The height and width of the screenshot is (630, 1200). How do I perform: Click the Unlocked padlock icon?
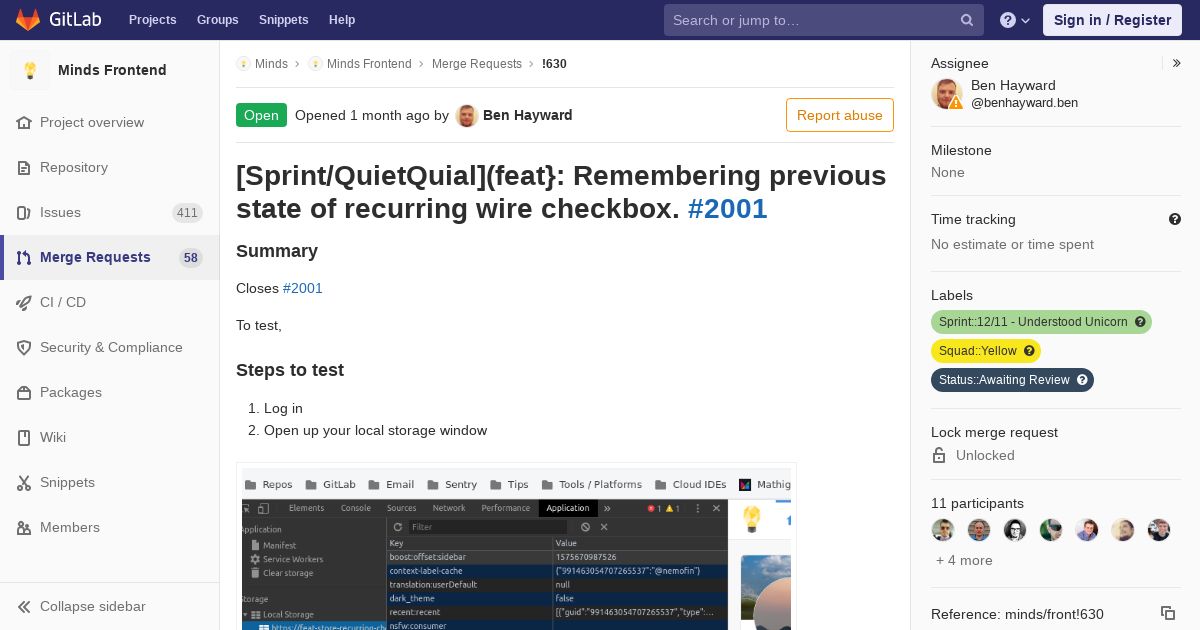tap(939, 455)
